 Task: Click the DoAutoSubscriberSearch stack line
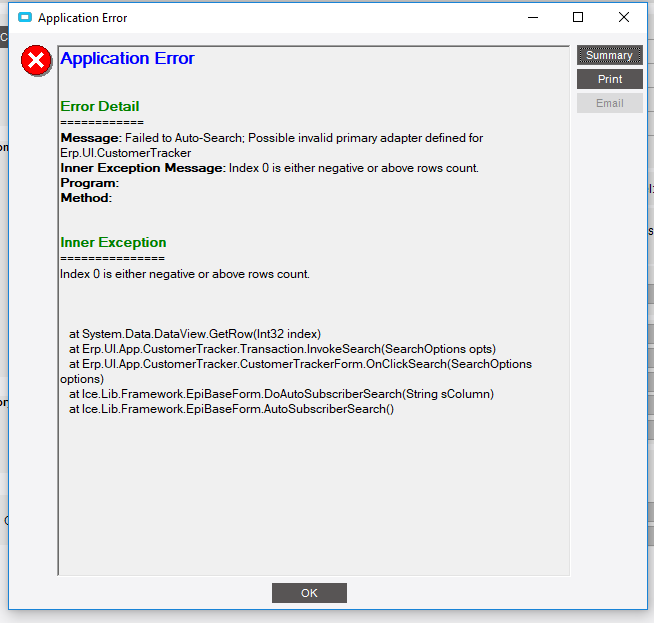coord(282,394)
